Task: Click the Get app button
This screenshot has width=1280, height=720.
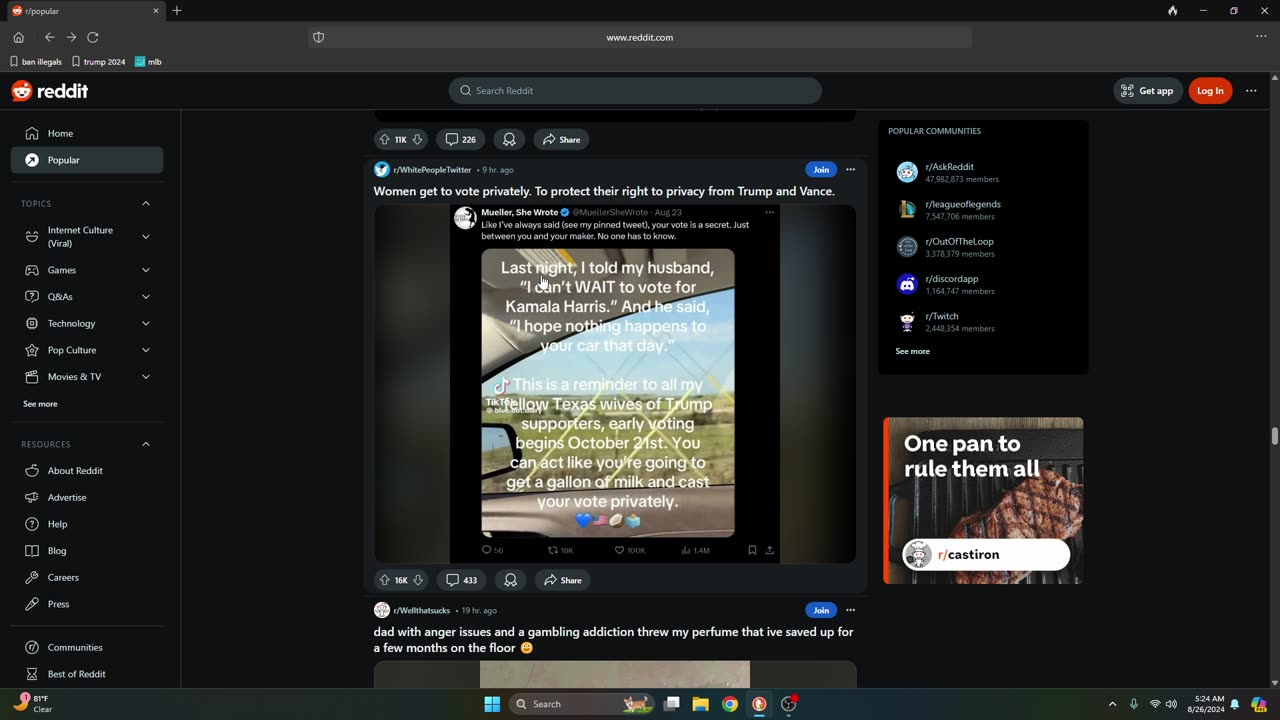Action: pyautogui.click(x=1147, y=91)
